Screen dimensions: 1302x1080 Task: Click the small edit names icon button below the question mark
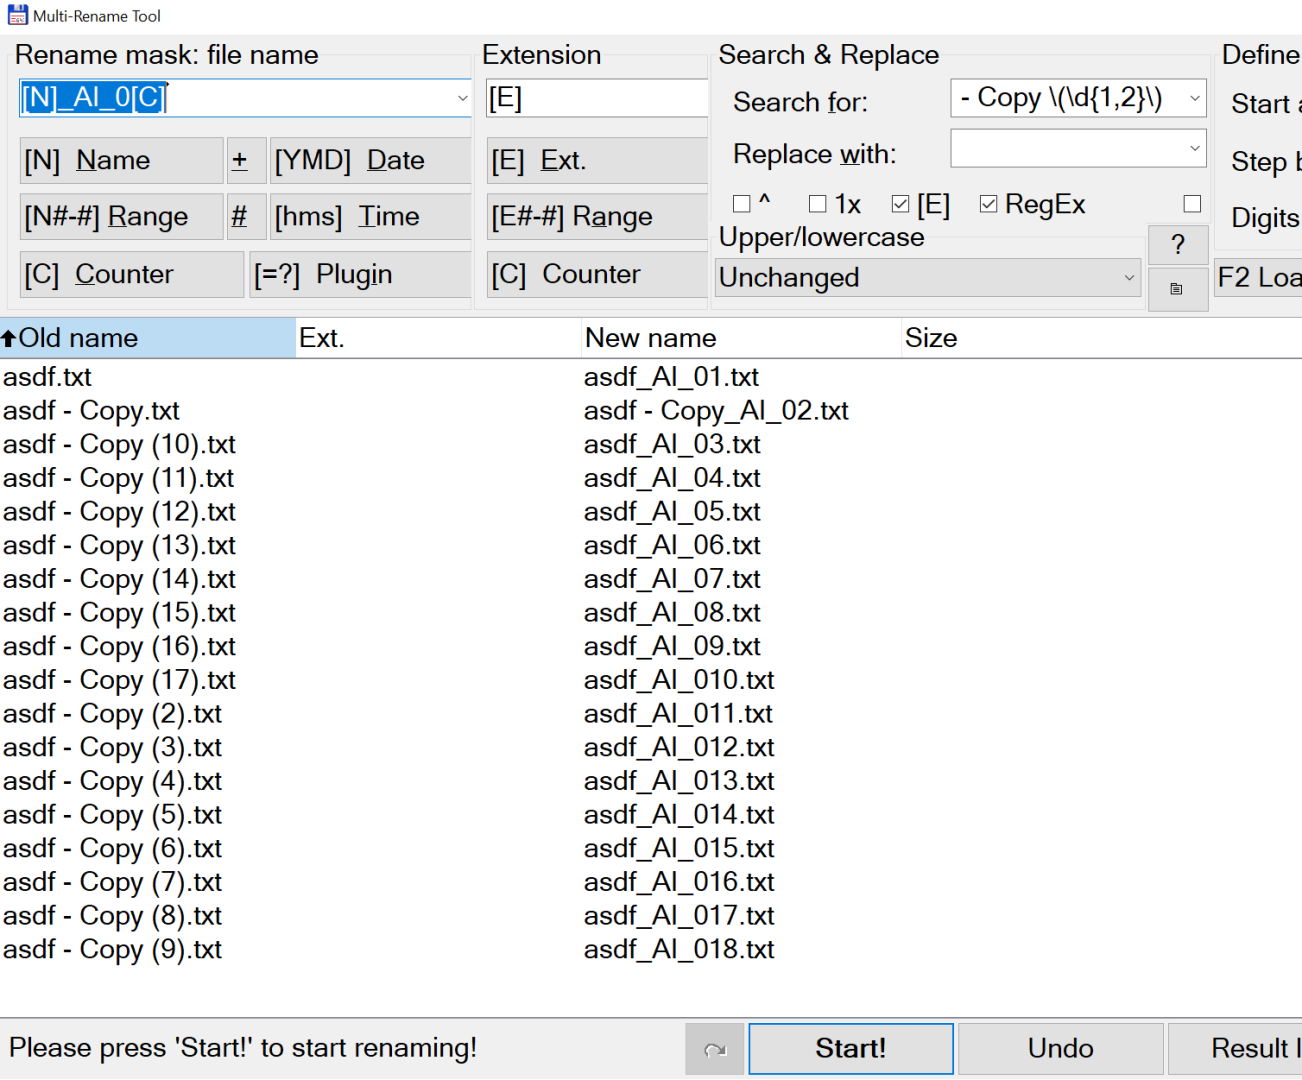[x=1177, y=289]
